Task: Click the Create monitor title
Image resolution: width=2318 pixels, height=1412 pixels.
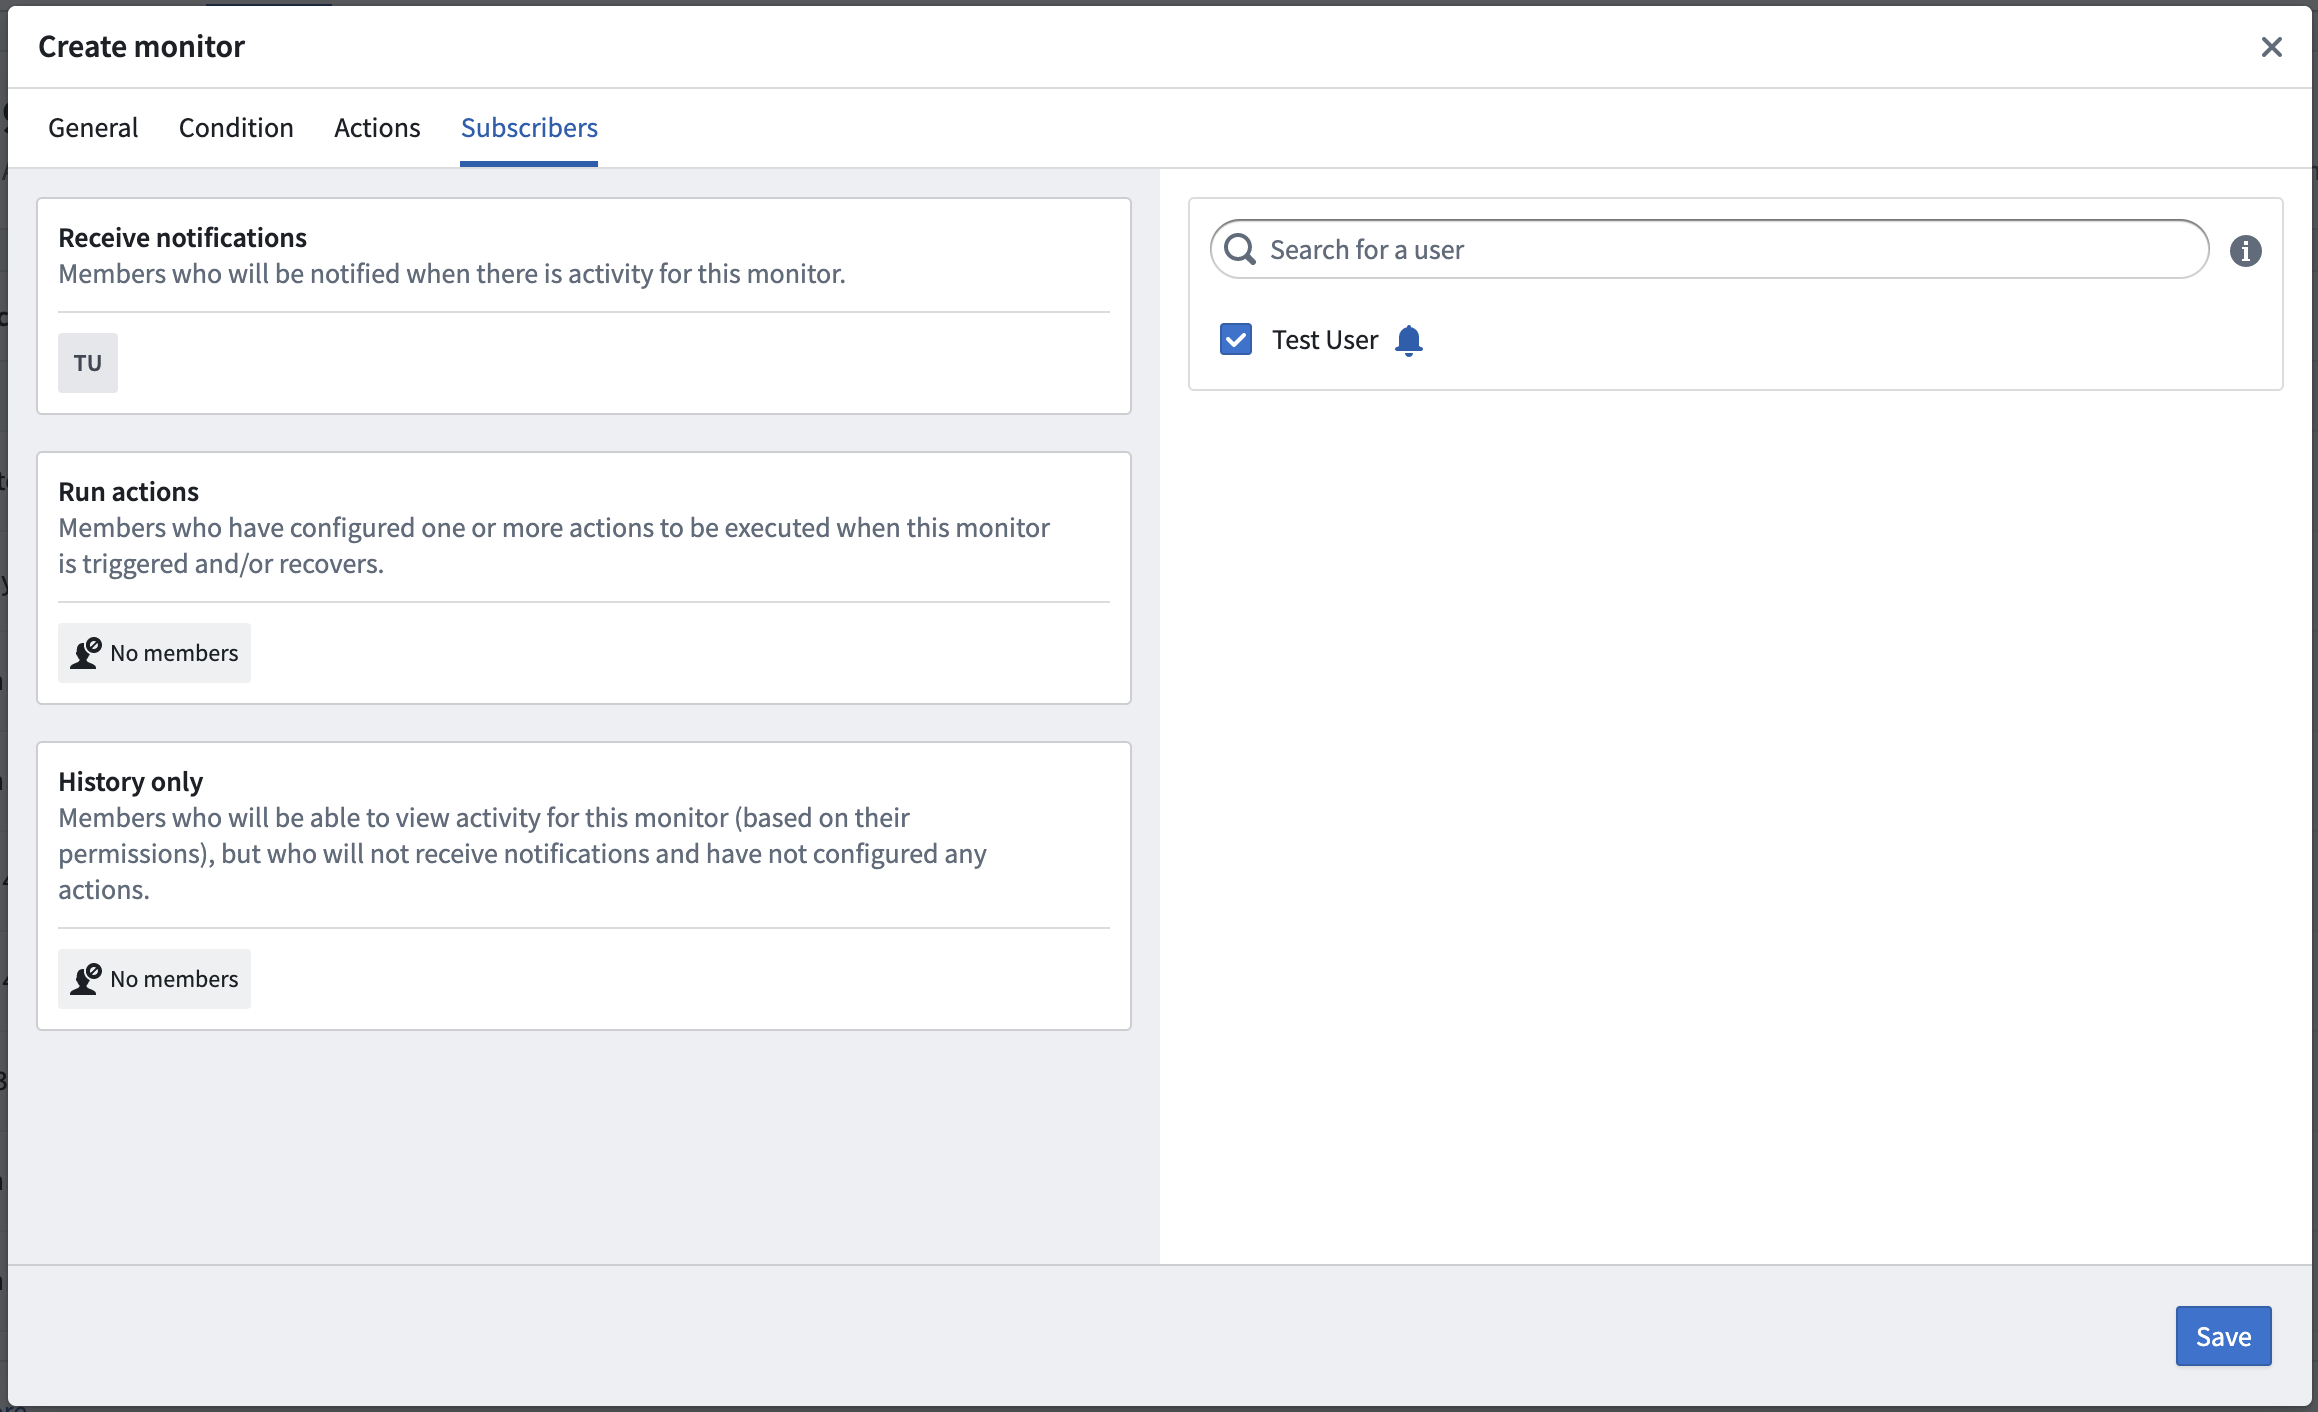Action: pos(141,47)
